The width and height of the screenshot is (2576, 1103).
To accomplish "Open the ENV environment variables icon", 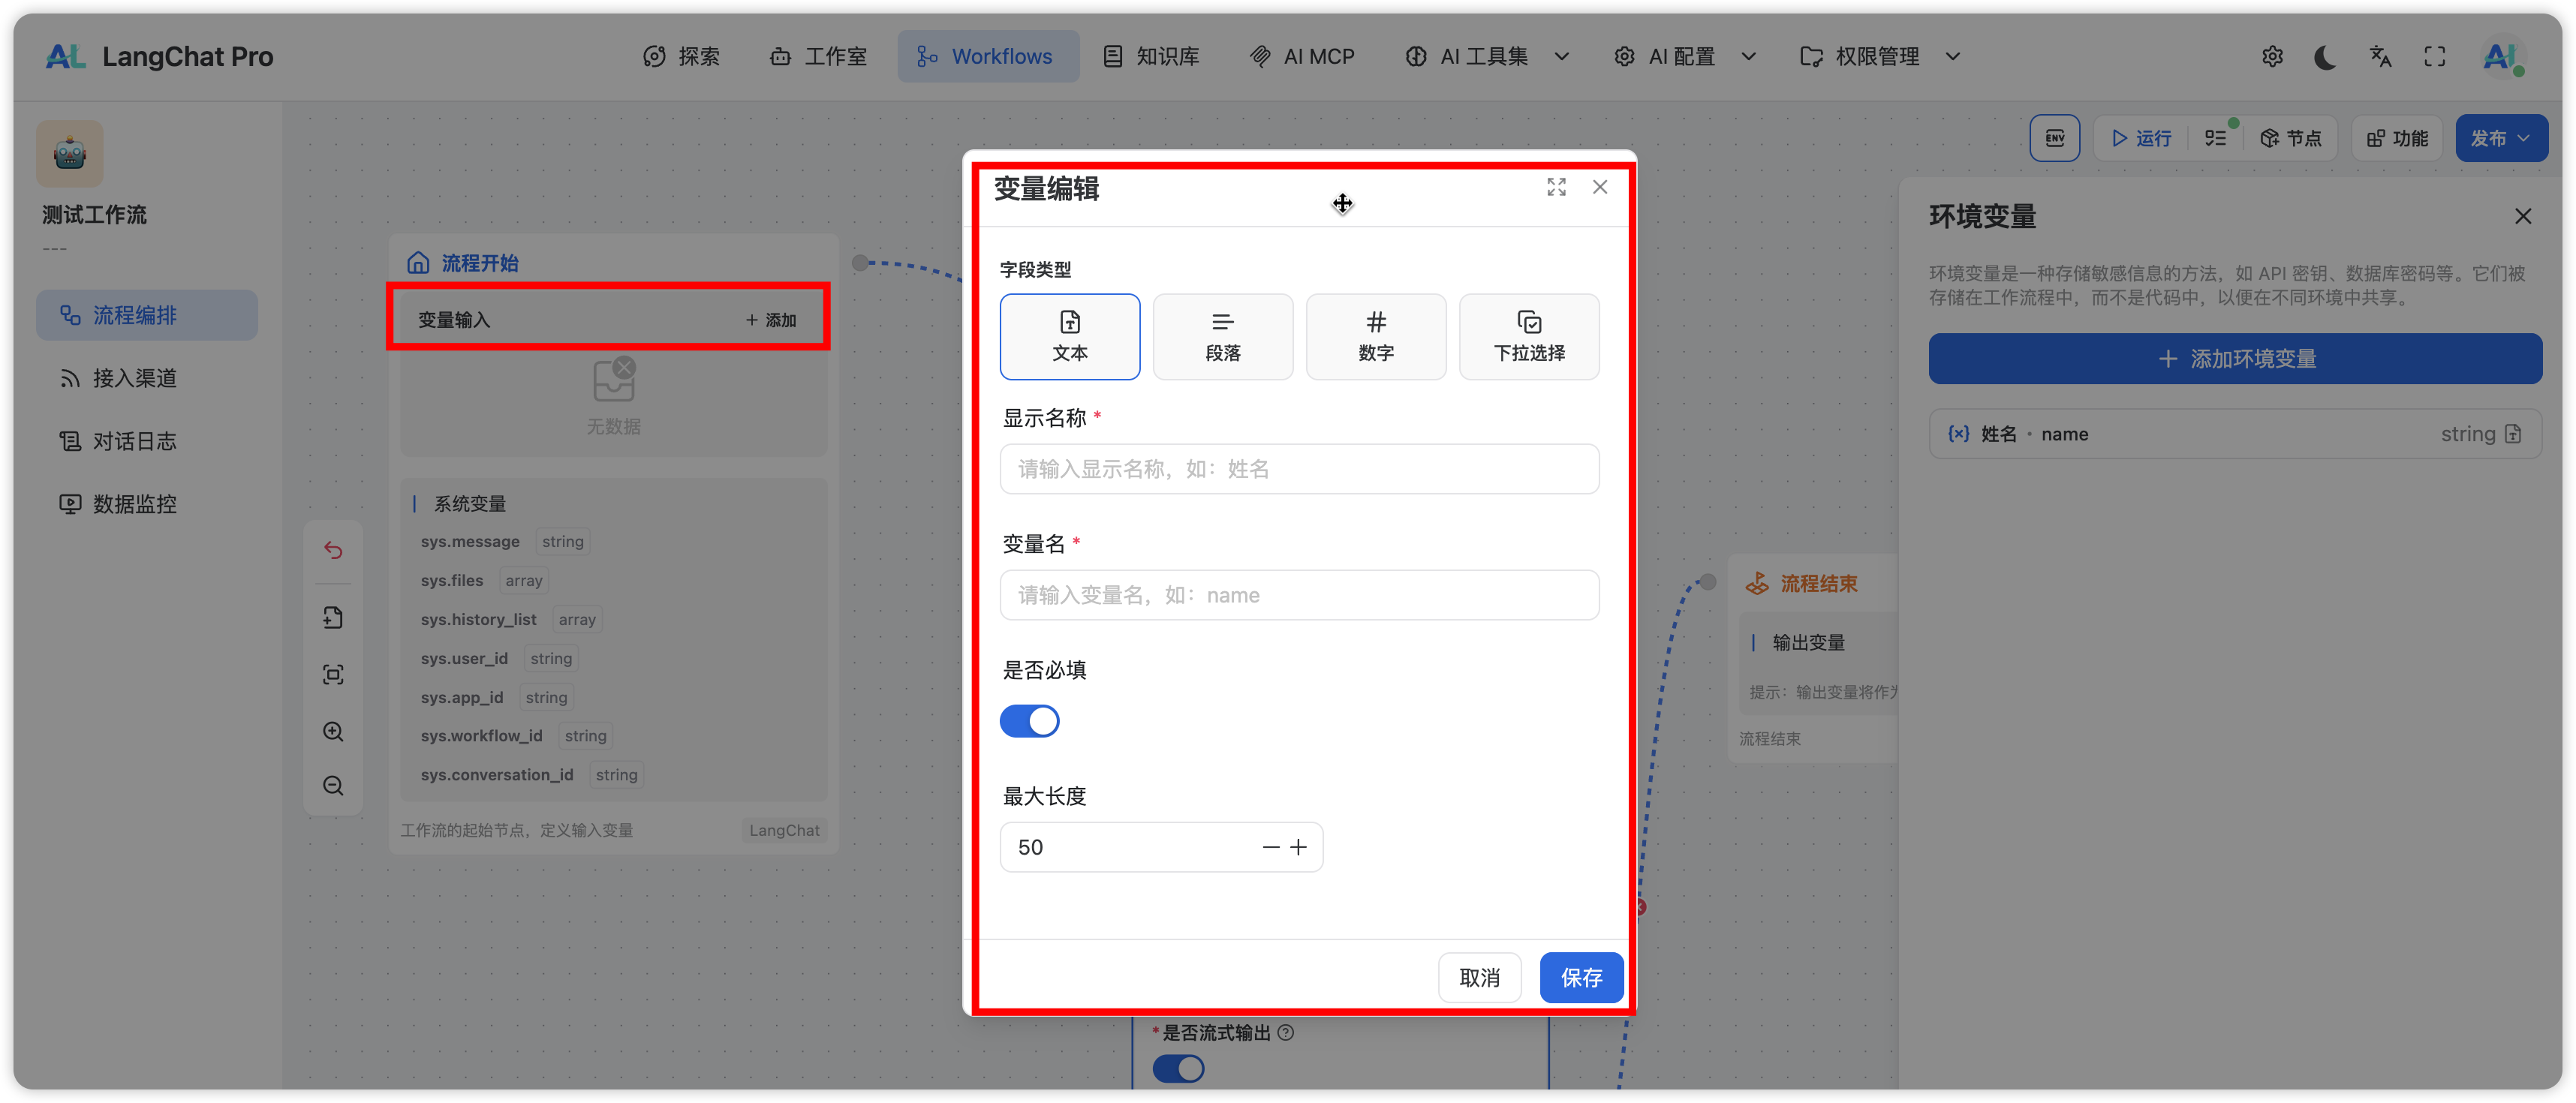I will click(x=2054, y=138).
